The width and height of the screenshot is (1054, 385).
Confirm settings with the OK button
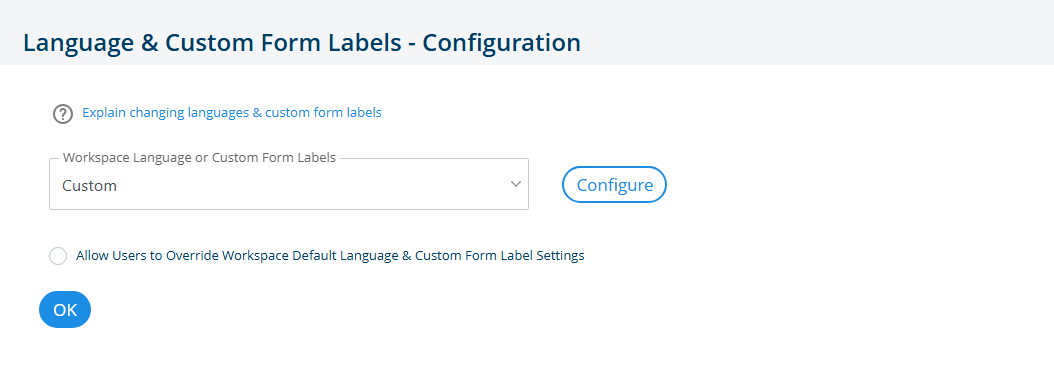(x=65, y=310)
